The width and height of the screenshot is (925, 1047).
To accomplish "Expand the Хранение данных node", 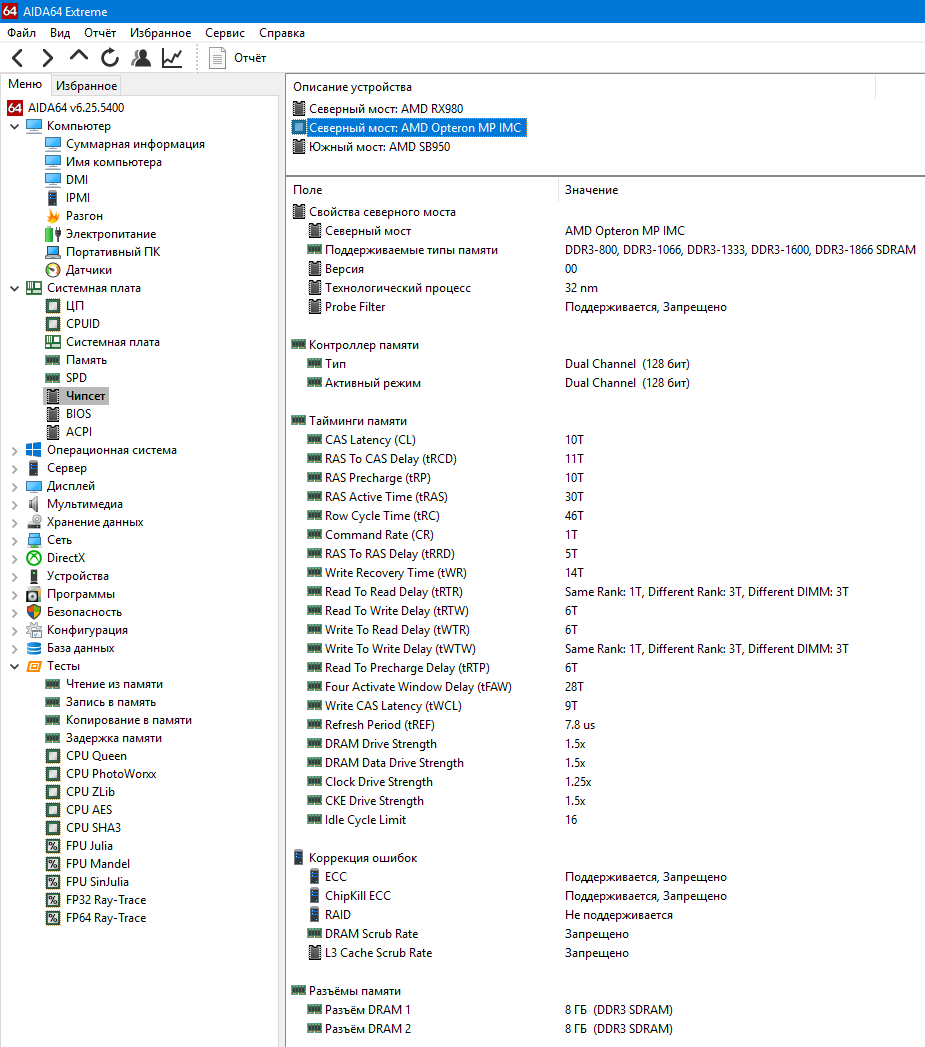I will tap(14, 523).
